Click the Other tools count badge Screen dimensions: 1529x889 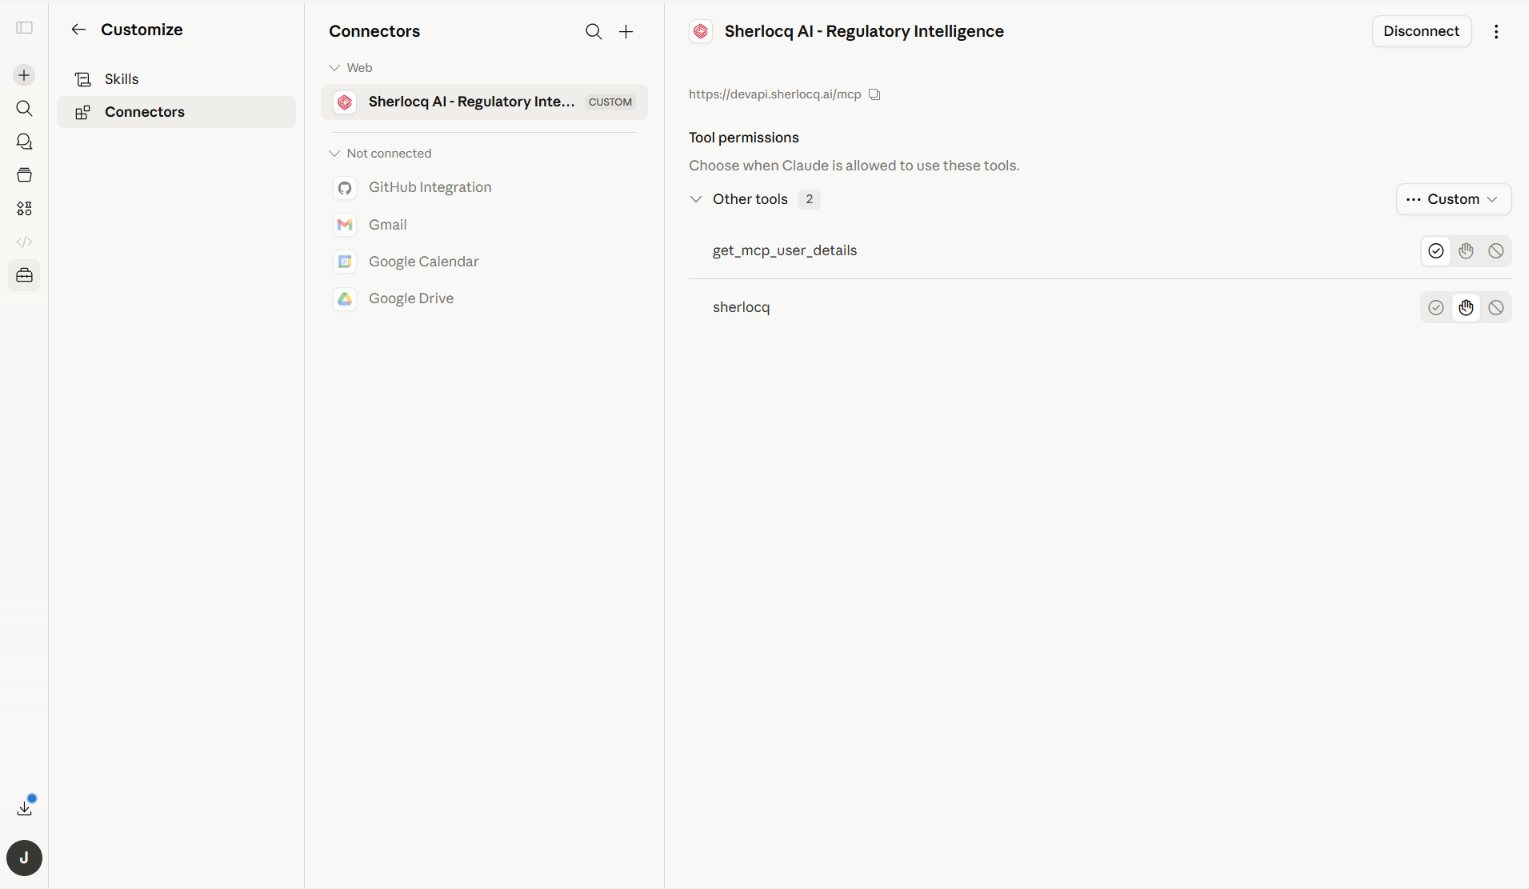(x=809, y=199)
